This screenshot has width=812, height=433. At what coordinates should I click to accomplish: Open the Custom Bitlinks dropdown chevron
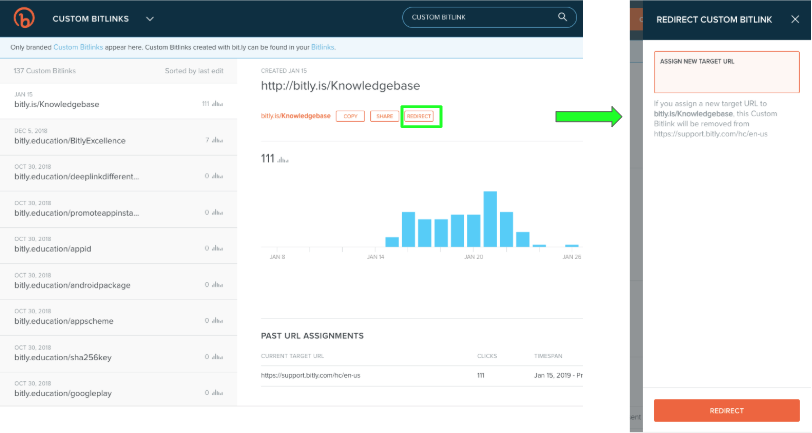coord(150,19)
